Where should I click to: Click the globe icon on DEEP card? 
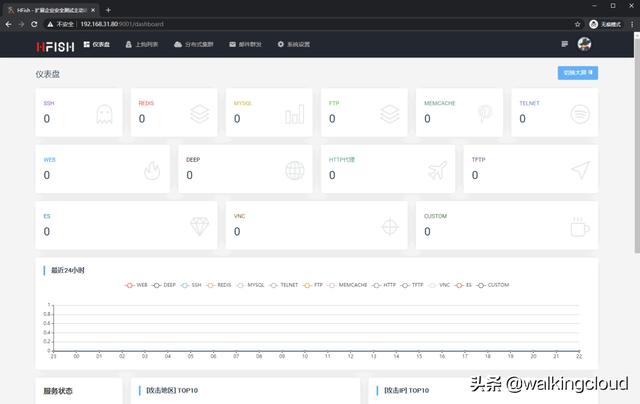pos(295,171)
